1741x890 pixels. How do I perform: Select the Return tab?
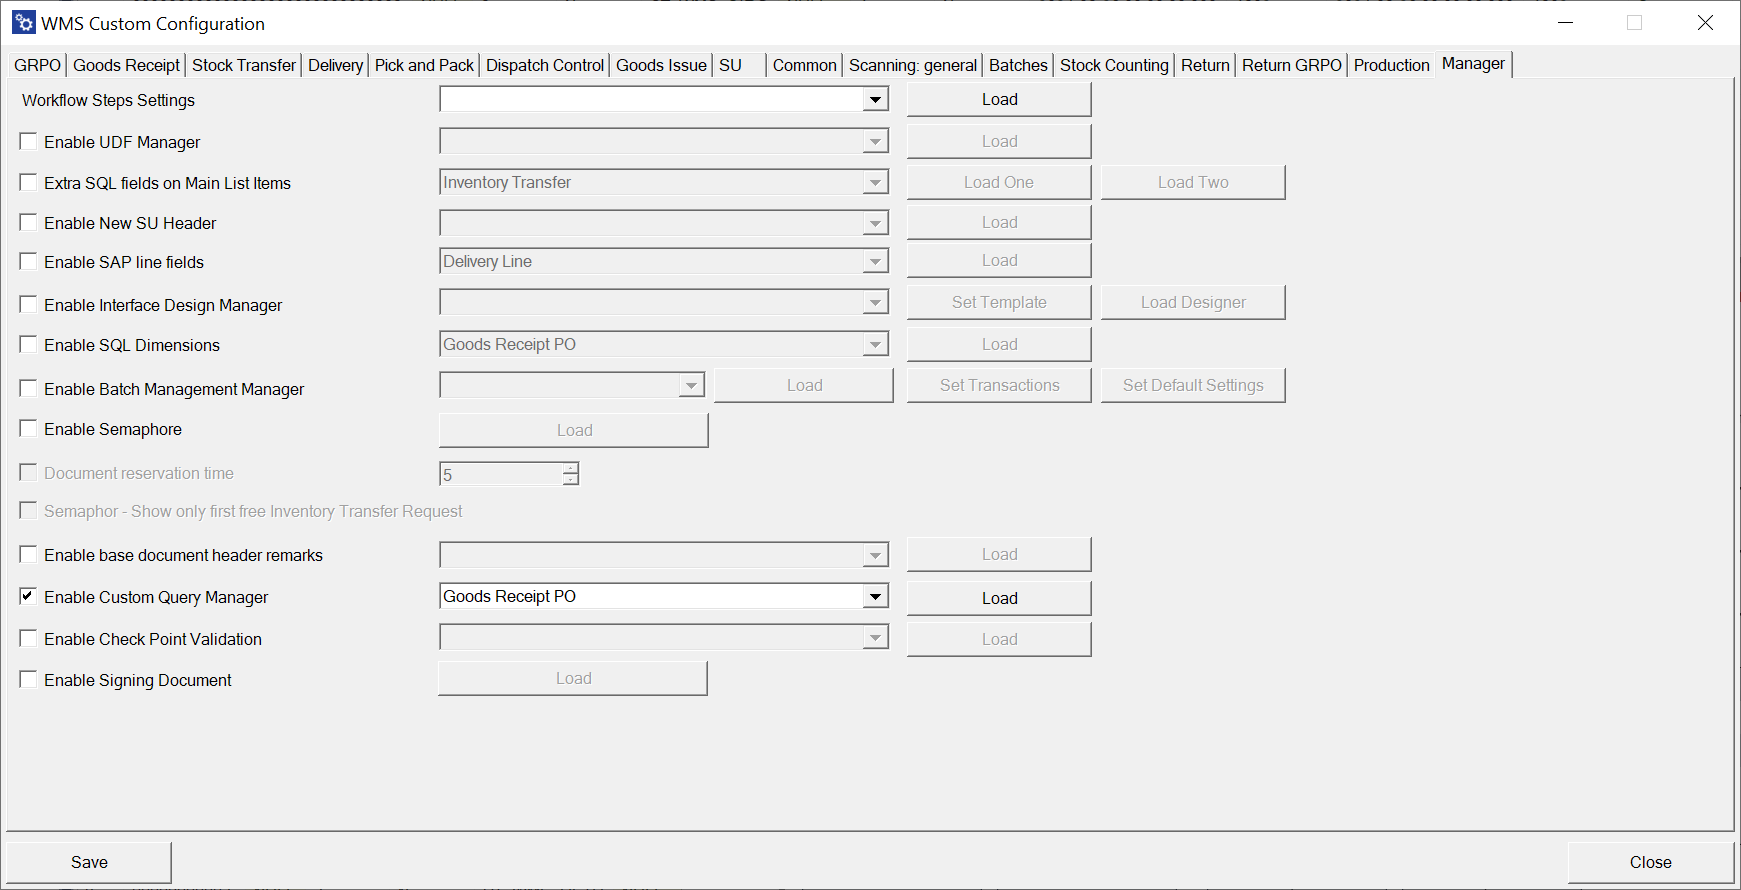click(1205, 65)
